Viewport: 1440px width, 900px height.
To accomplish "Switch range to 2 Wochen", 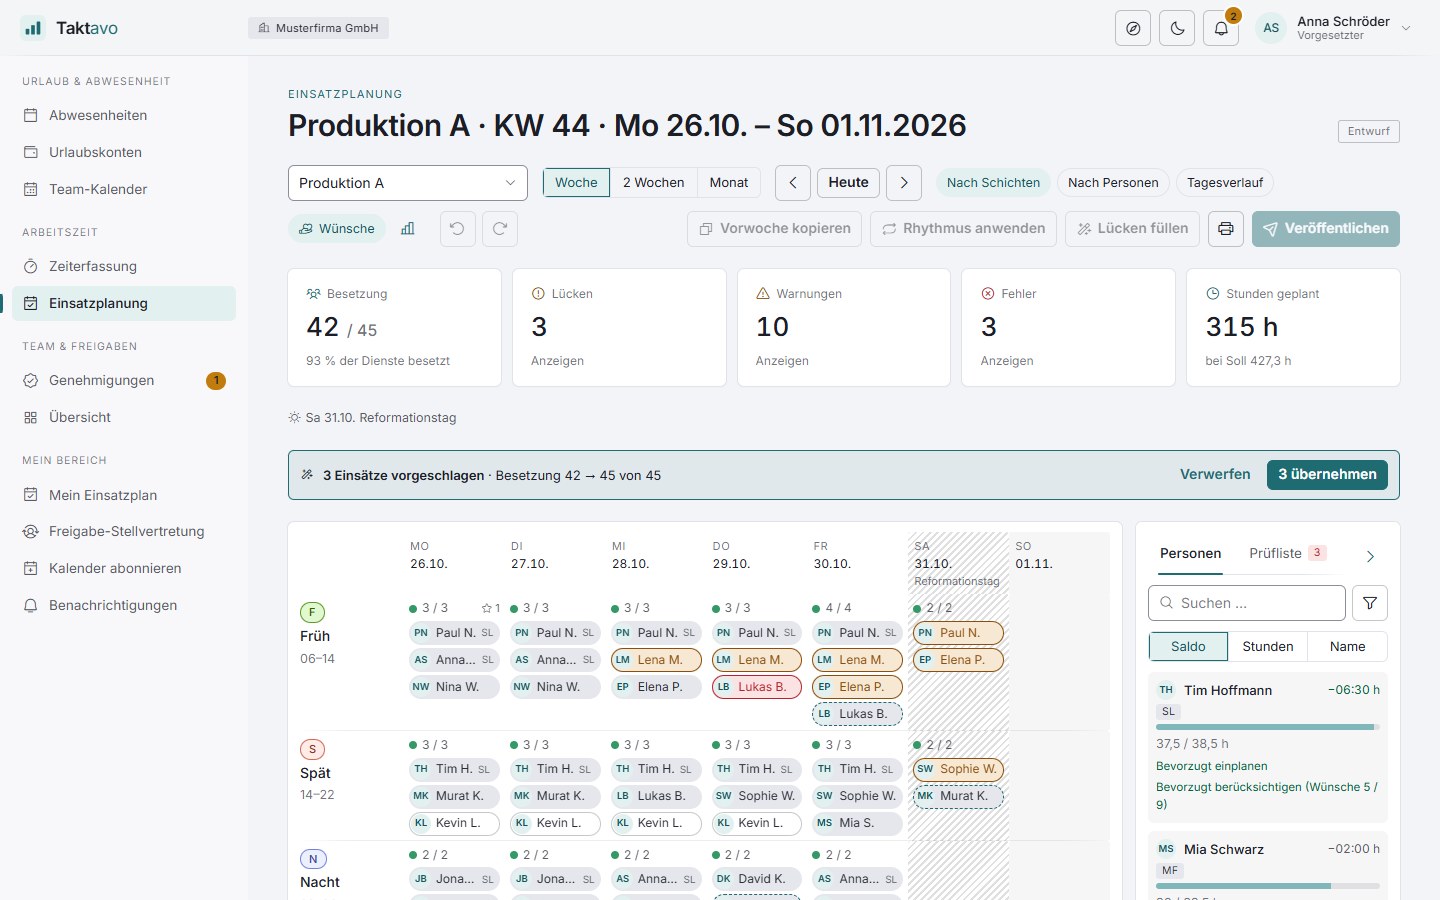I will [653, 183].
